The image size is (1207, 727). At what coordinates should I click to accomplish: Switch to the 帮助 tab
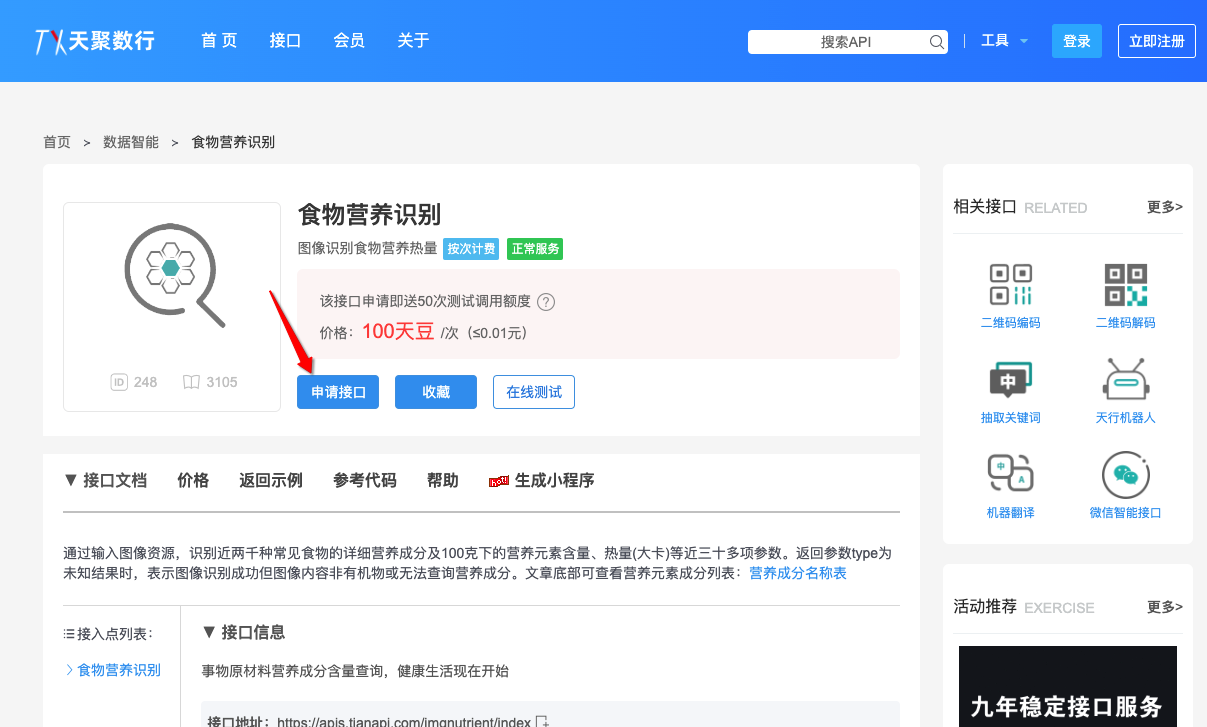tap(443, 480)
